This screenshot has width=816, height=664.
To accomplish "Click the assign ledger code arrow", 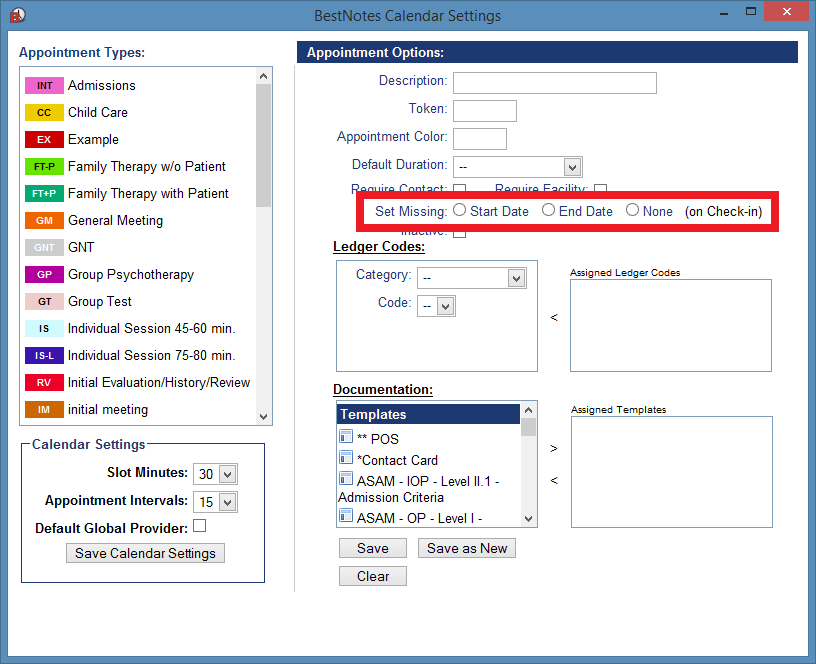I will 554,317.
